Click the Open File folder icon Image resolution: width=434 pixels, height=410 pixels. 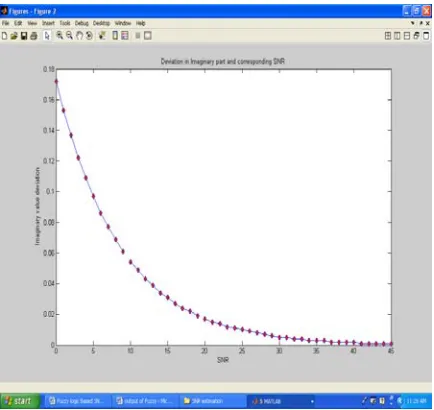point(14,36)
